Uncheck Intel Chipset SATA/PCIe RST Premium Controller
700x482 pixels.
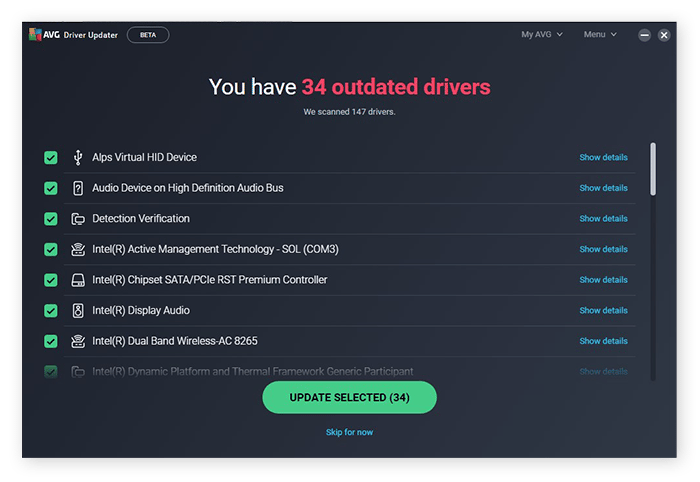click(x=51, y=280)
